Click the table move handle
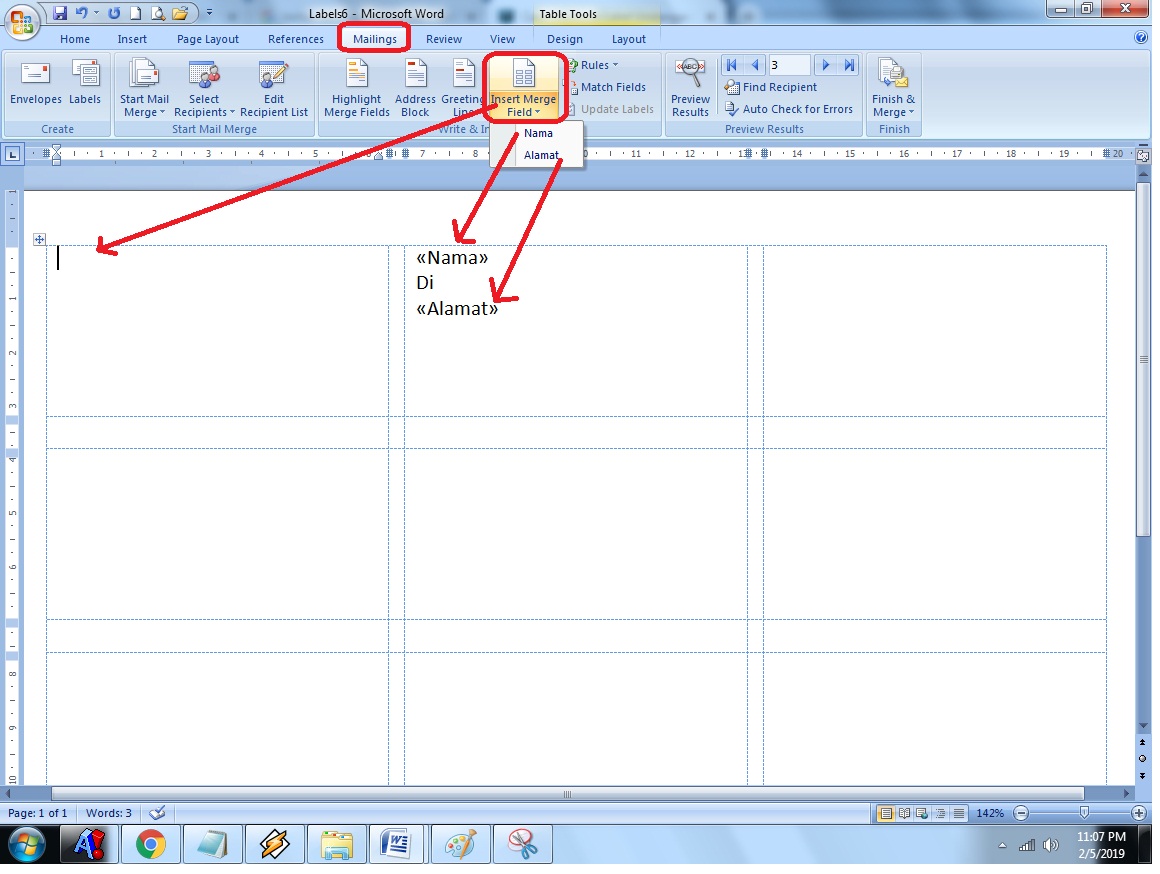This screenshot has height=874, width=1160. pos(39,239)
